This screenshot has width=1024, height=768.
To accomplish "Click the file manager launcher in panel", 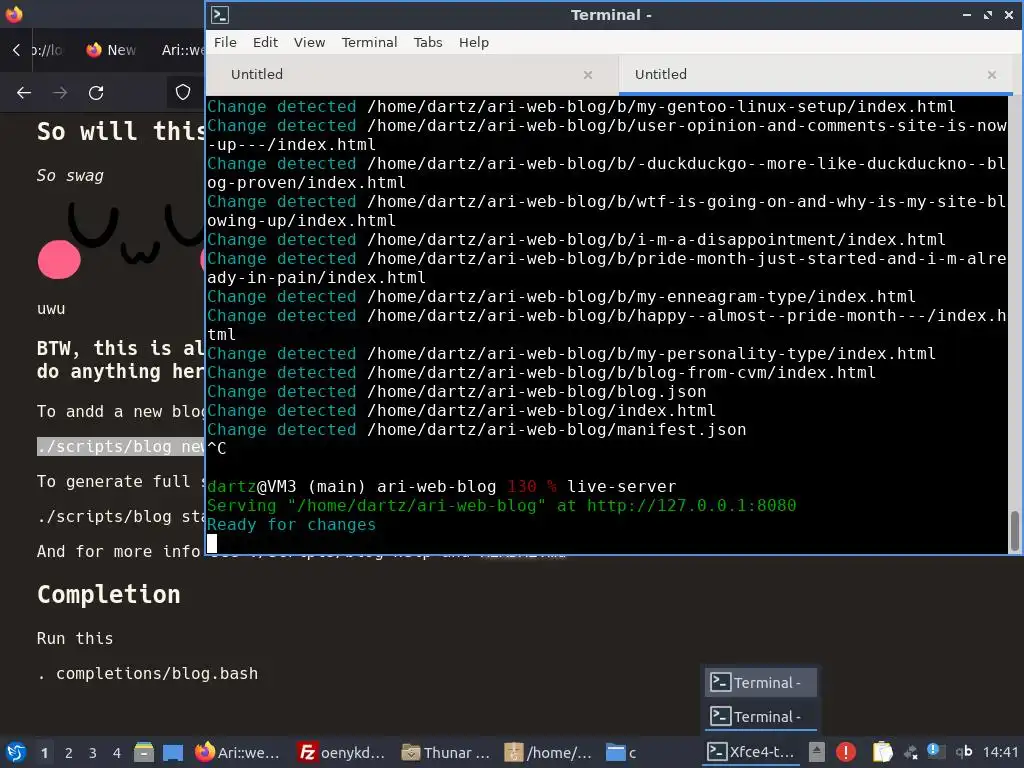I will coord(144,752).
